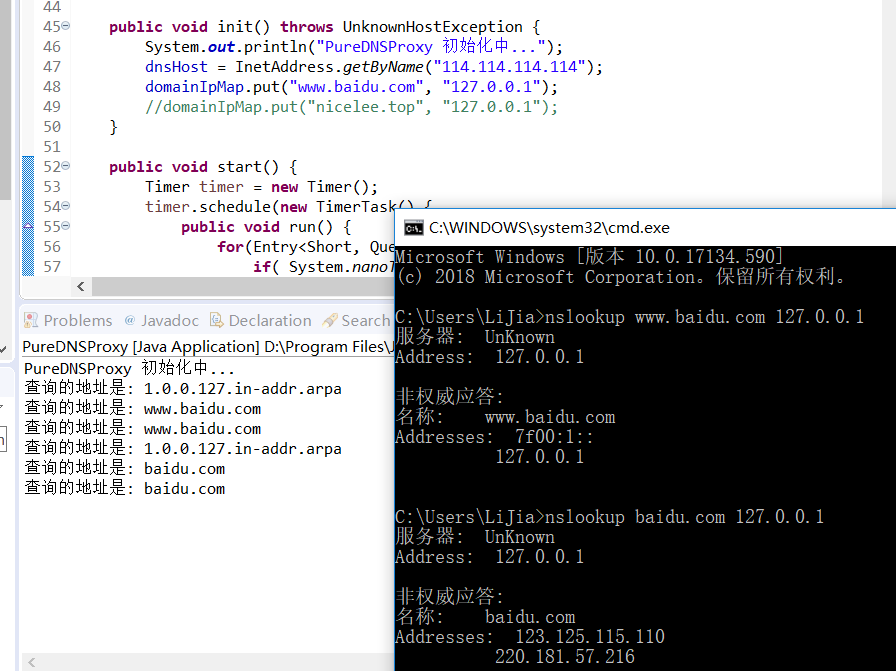Click editor horizontal scrollbar left arrow

[31, 289]
